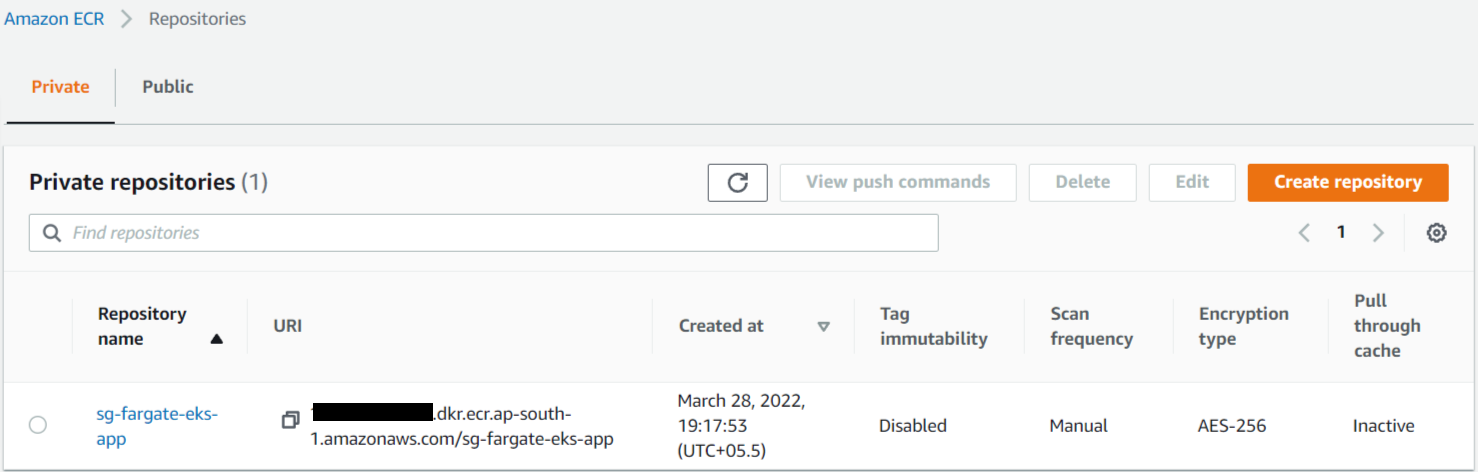Open the sg-fargate-eks-app repository link
1478x472 pixels.
coord(157,426)
